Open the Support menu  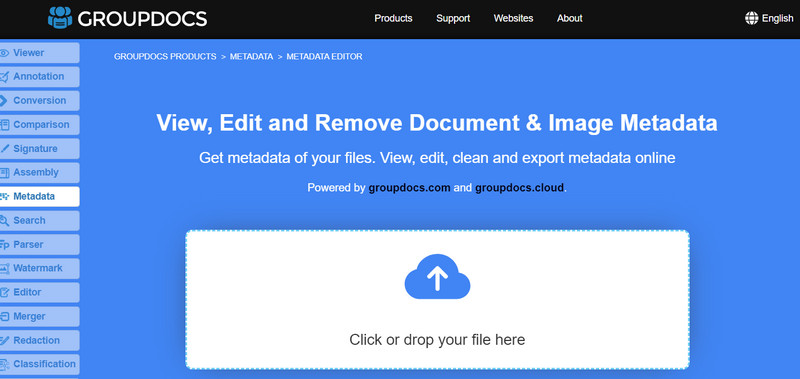tap(453, 18)
